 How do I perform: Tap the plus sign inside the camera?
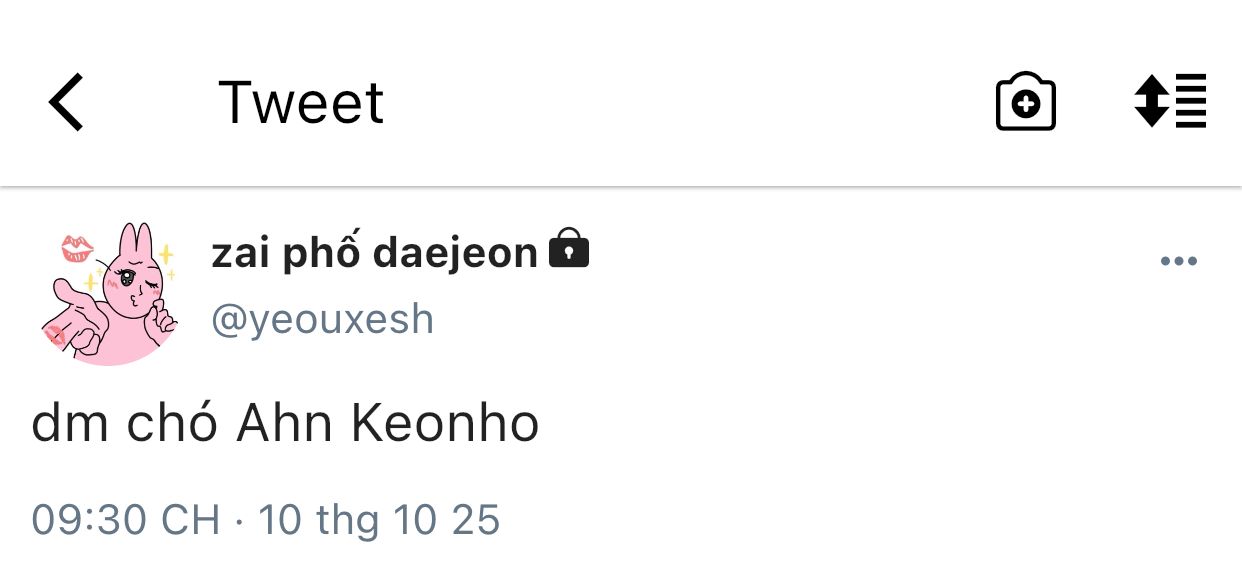[1026, 105]
